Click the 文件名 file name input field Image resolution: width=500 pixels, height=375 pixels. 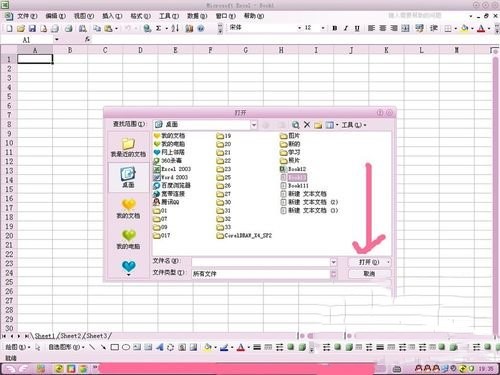point(261,262)
